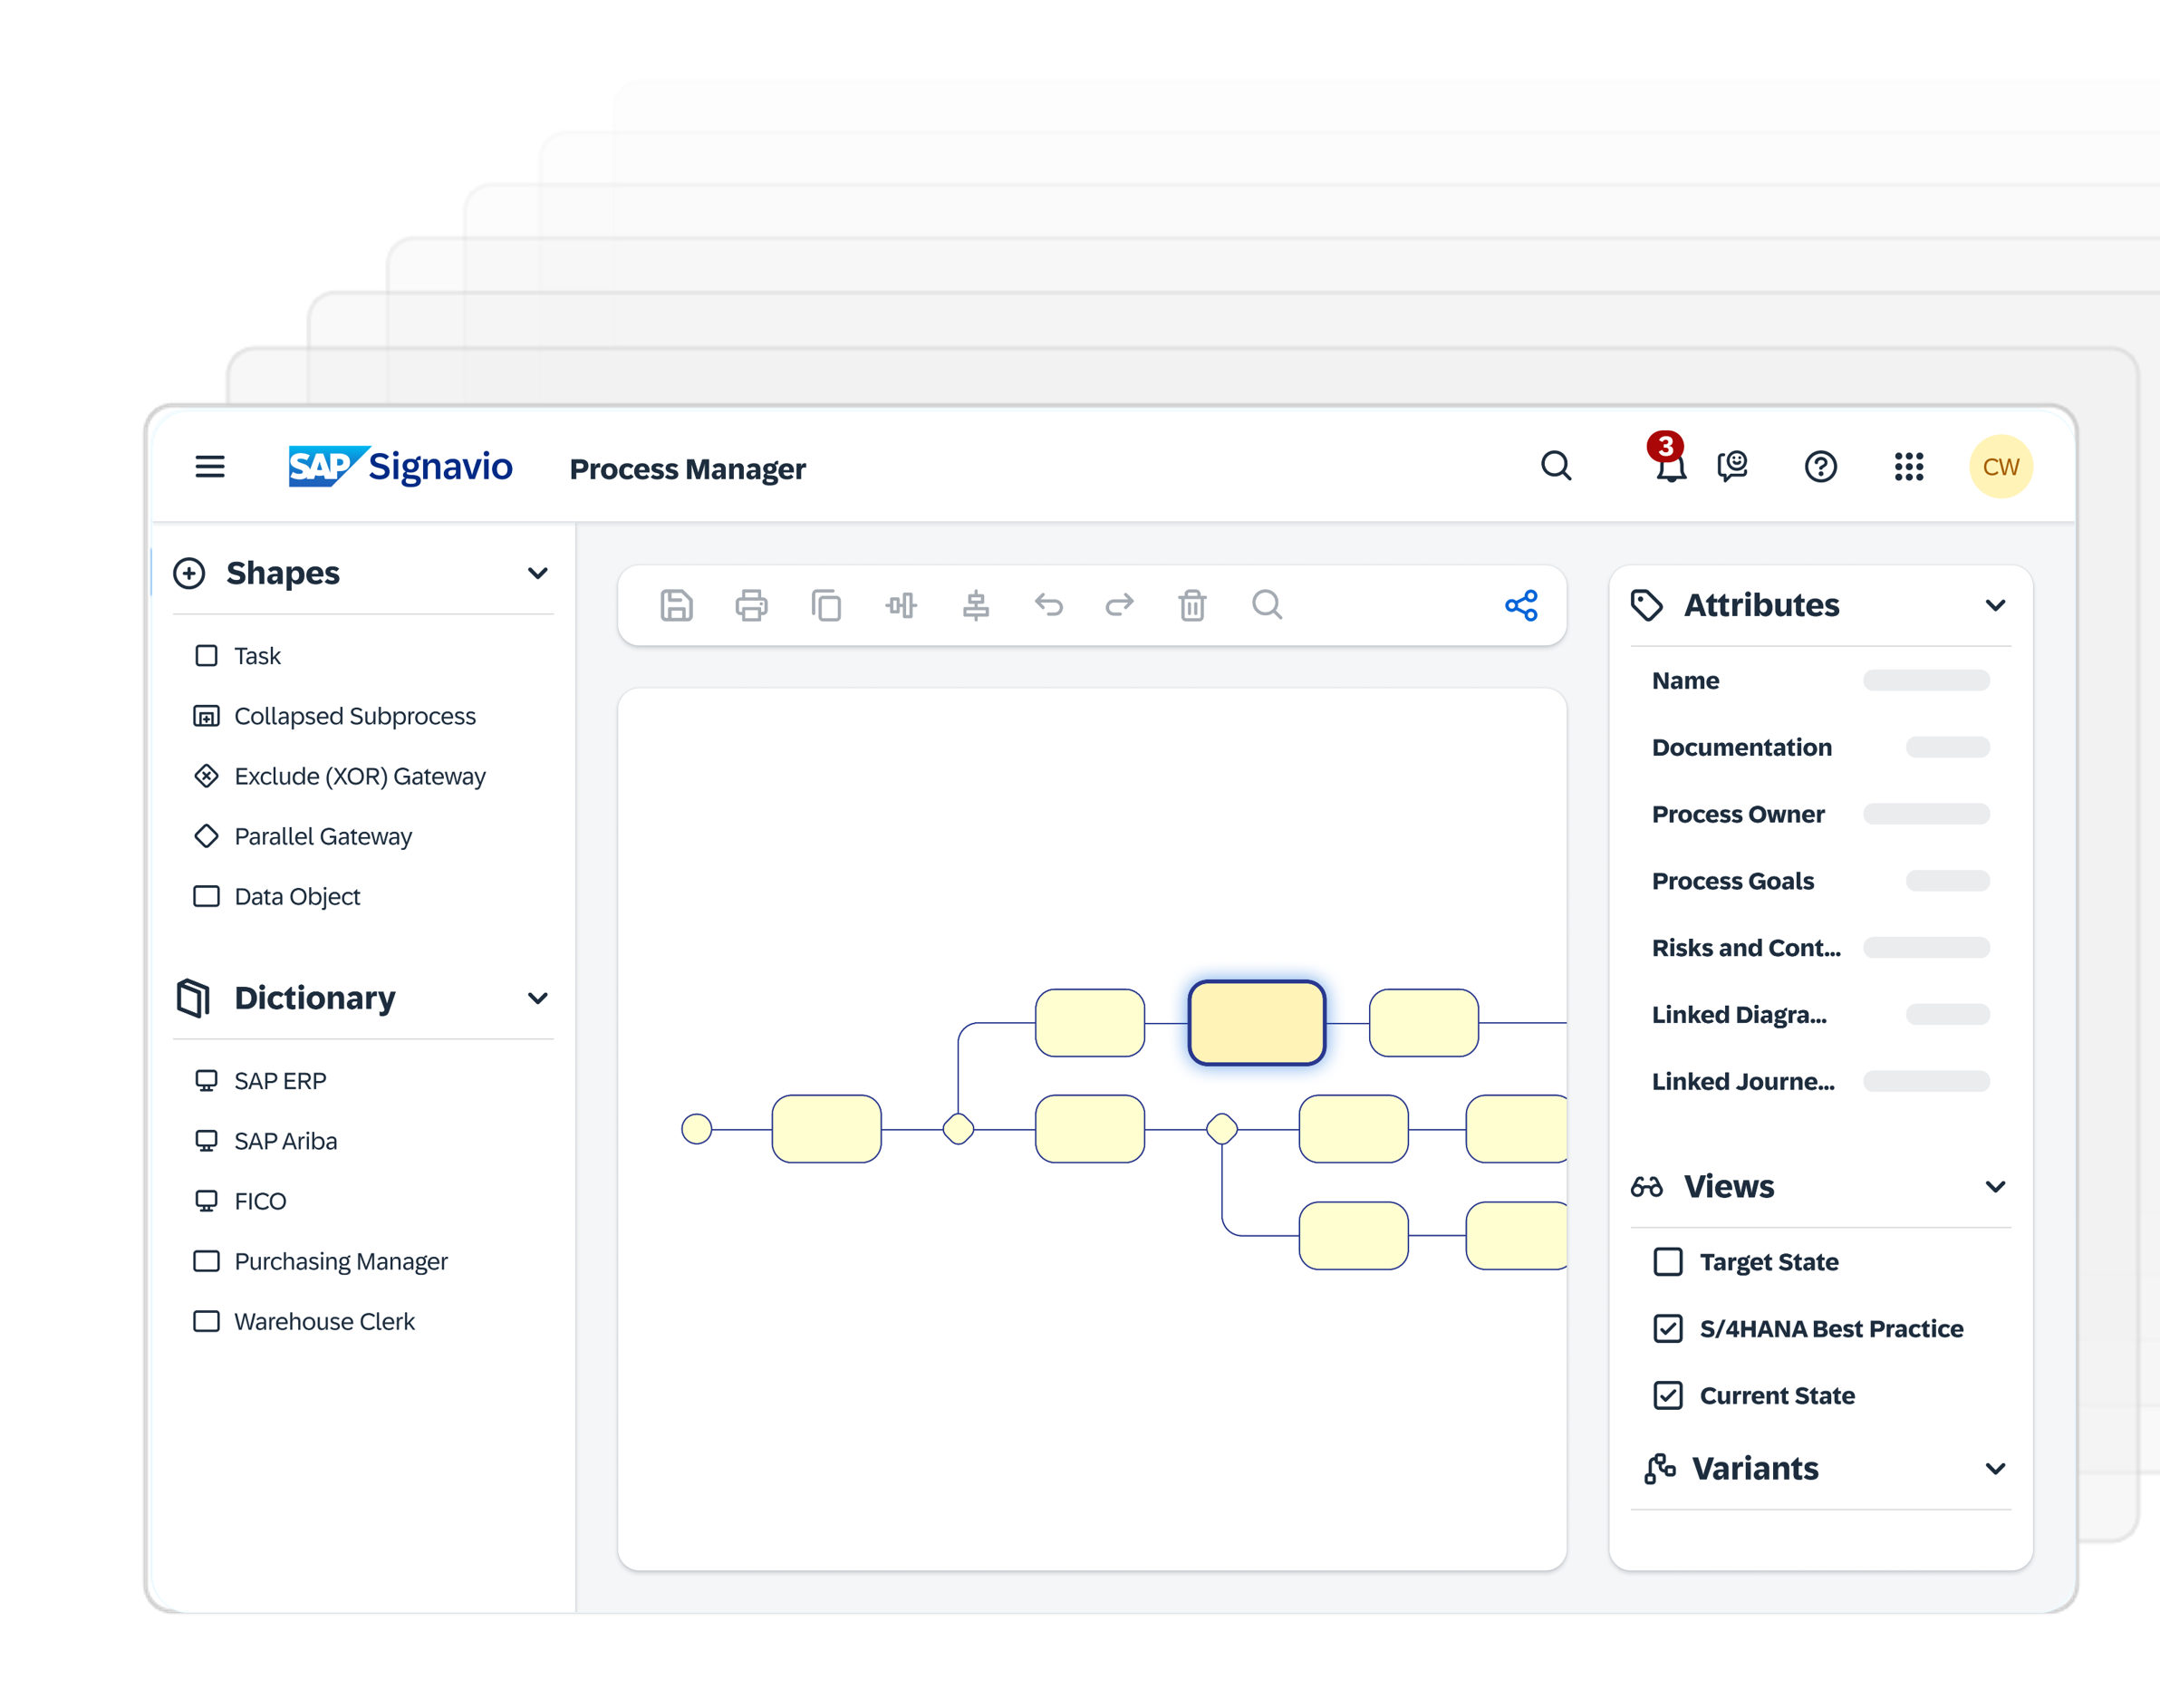The image size is (2160, 1708).
Task: Open notifications bell with badge 3
Action: pos(1669,465)
